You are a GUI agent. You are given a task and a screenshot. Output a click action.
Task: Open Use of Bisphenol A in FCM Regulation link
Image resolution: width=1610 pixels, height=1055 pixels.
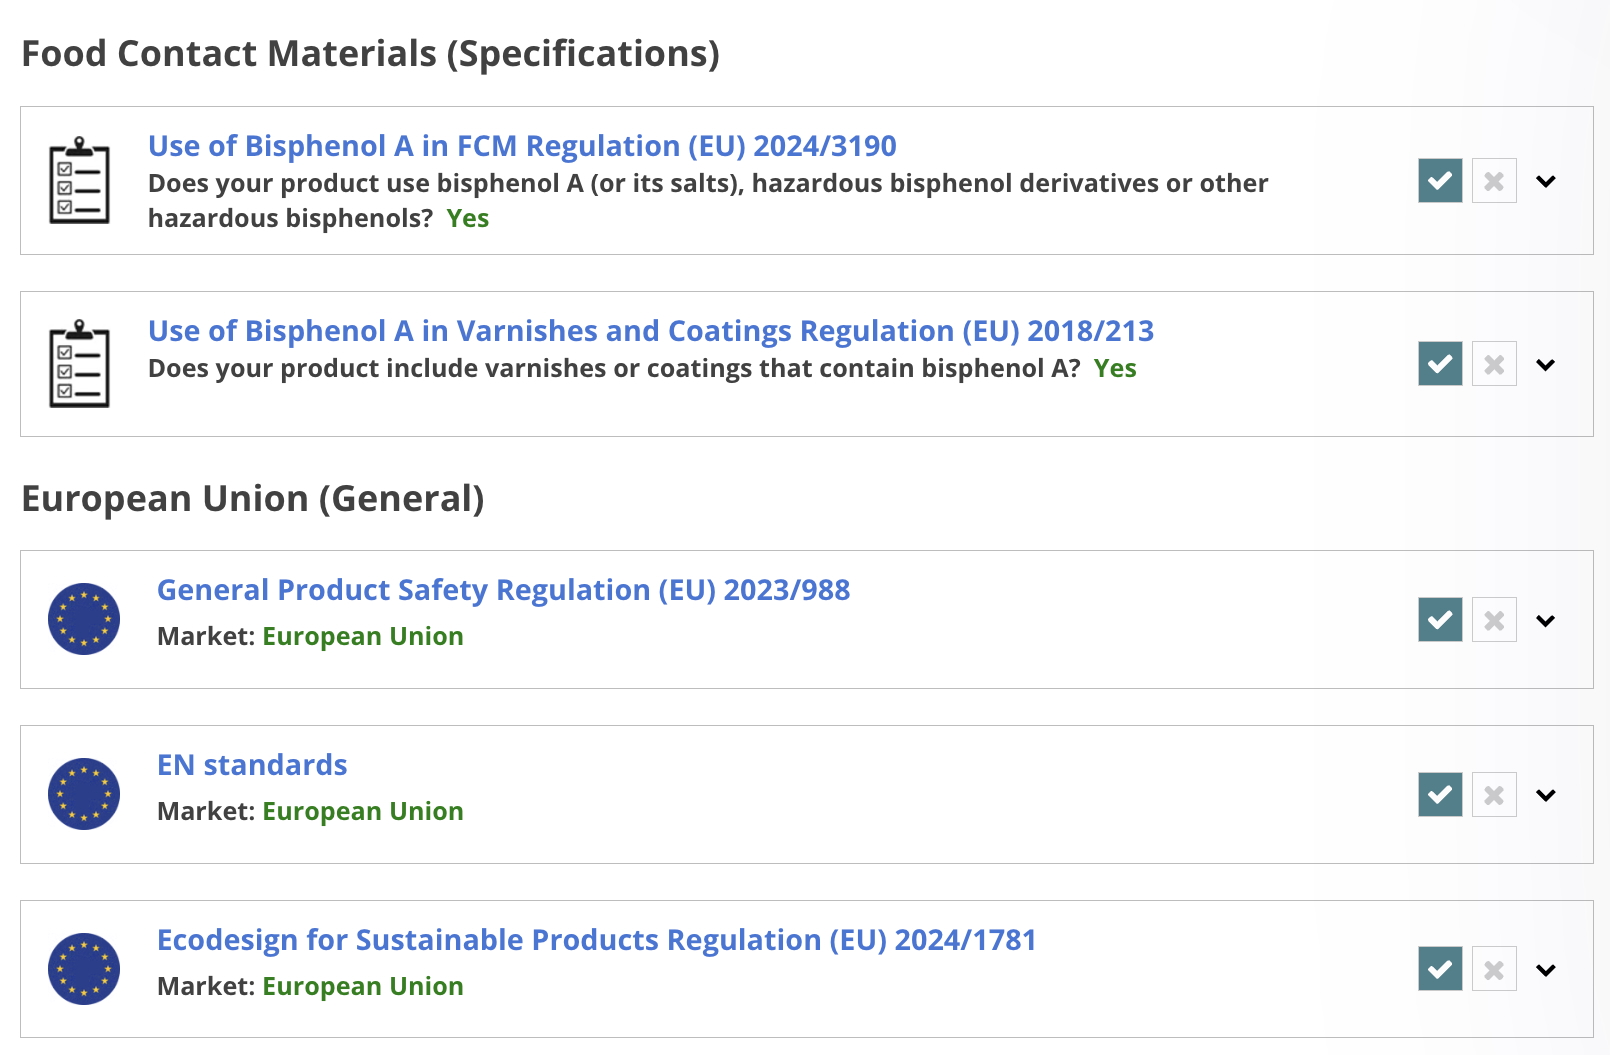pos(522,146)
